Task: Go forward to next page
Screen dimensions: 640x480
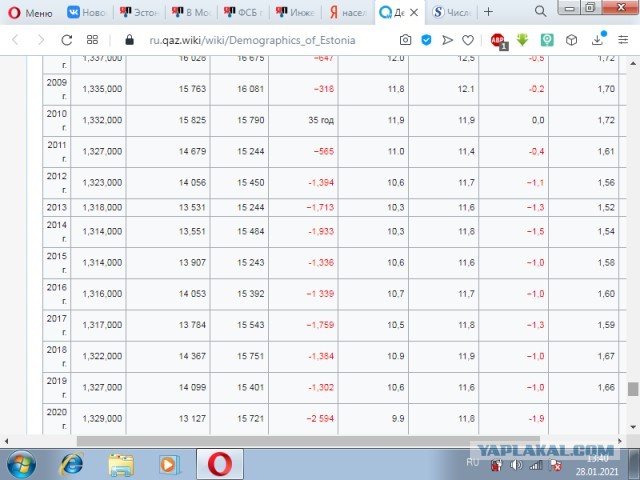Action: (41, 40)
